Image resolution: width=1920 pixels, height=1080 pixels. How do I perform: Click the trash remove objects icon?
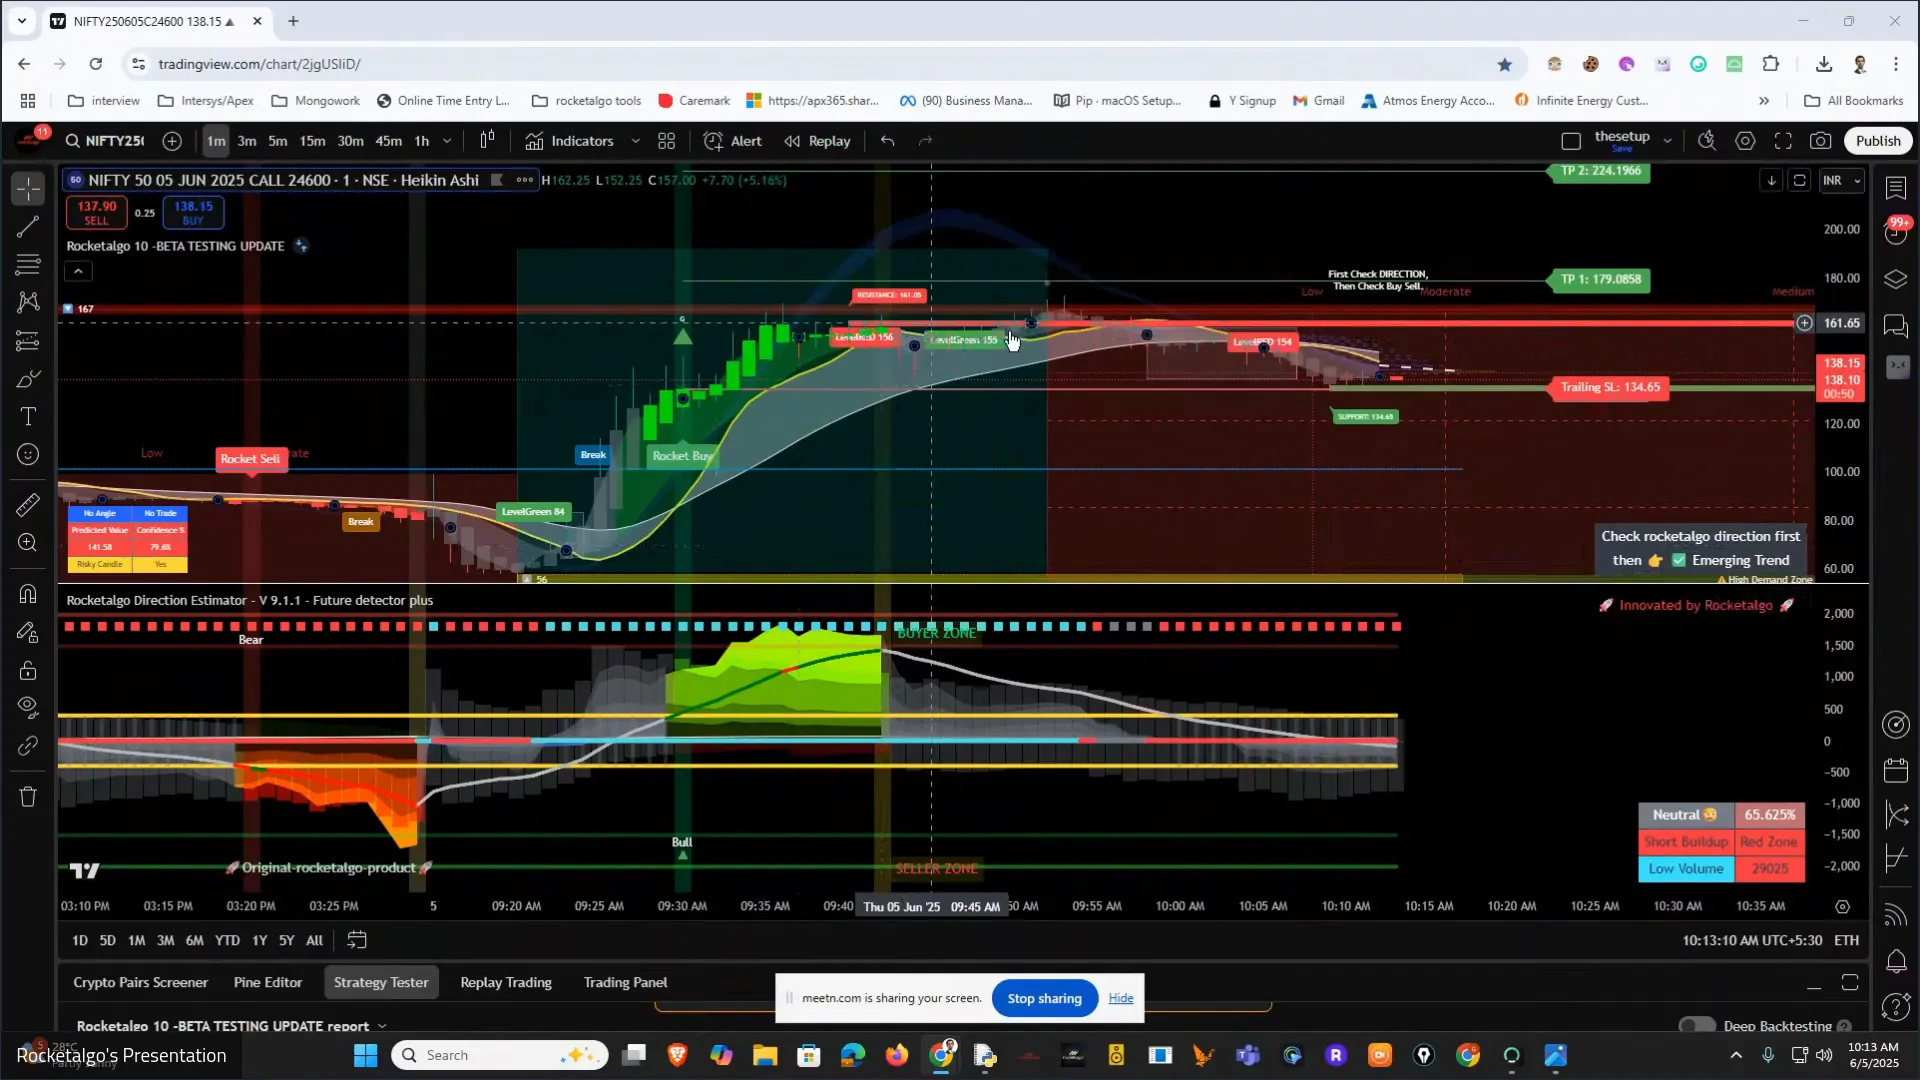point(28,797)
